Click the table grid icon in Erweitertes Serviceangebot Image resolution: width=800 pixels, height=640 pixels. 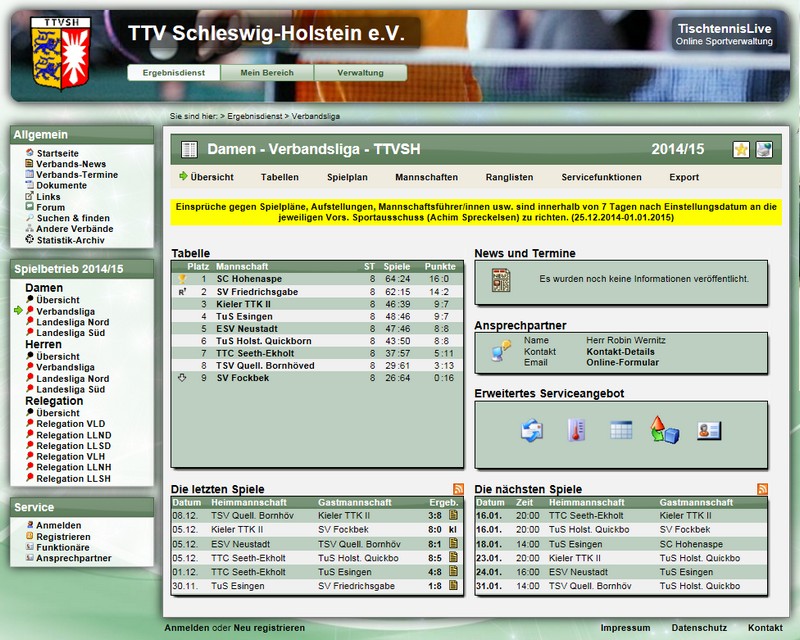click(x=621, y=431)
